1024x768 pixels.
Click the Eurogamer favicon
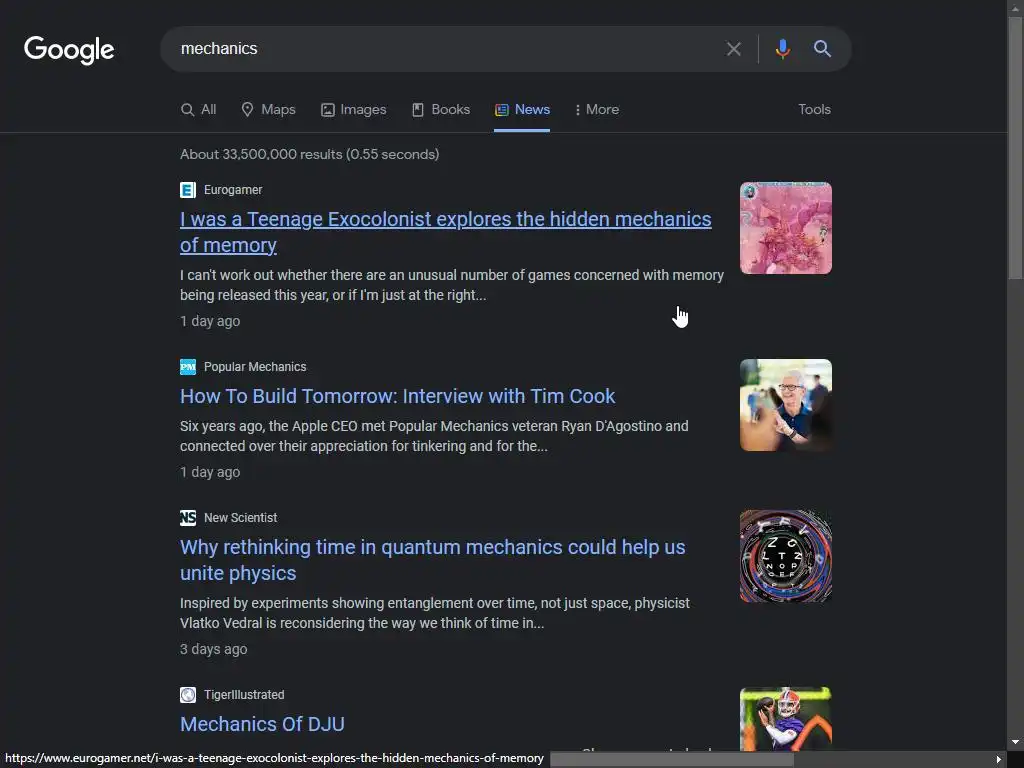coord(188,190)
